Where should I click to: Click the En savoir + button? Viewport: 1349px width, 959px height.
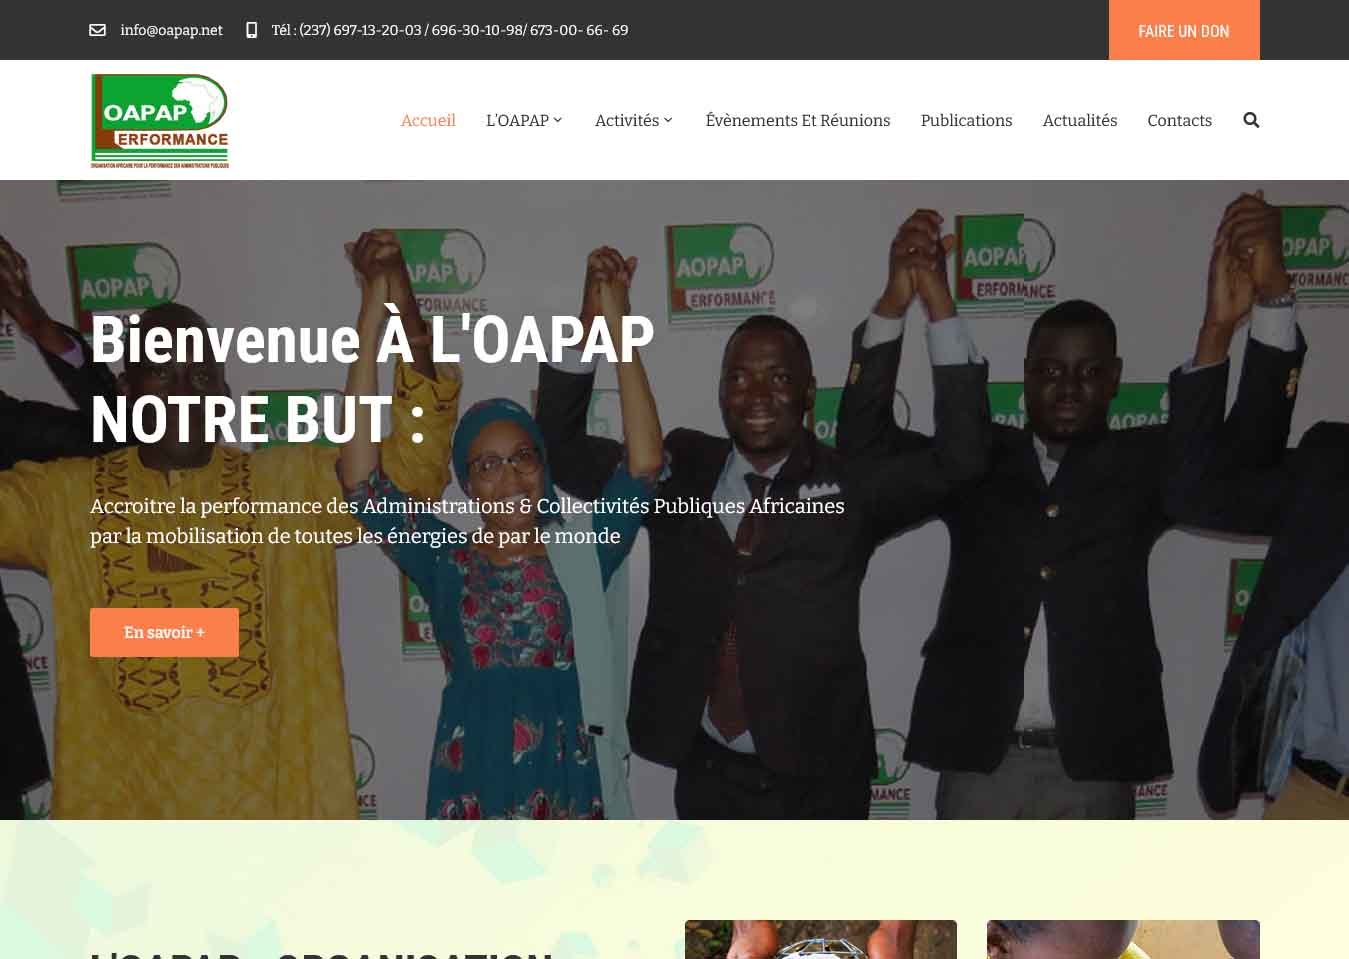[164, 632]
